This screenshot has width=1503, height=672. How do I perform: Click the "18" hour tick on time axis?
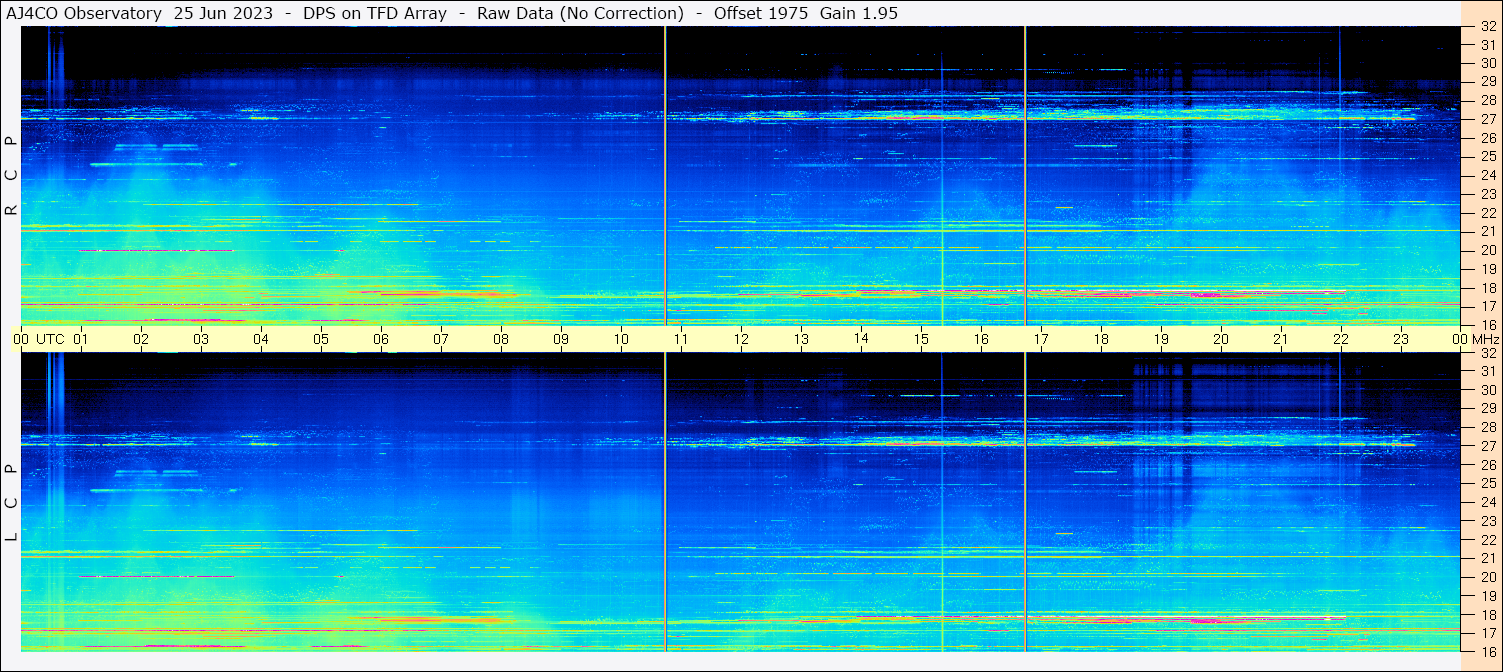[1101, 339]
